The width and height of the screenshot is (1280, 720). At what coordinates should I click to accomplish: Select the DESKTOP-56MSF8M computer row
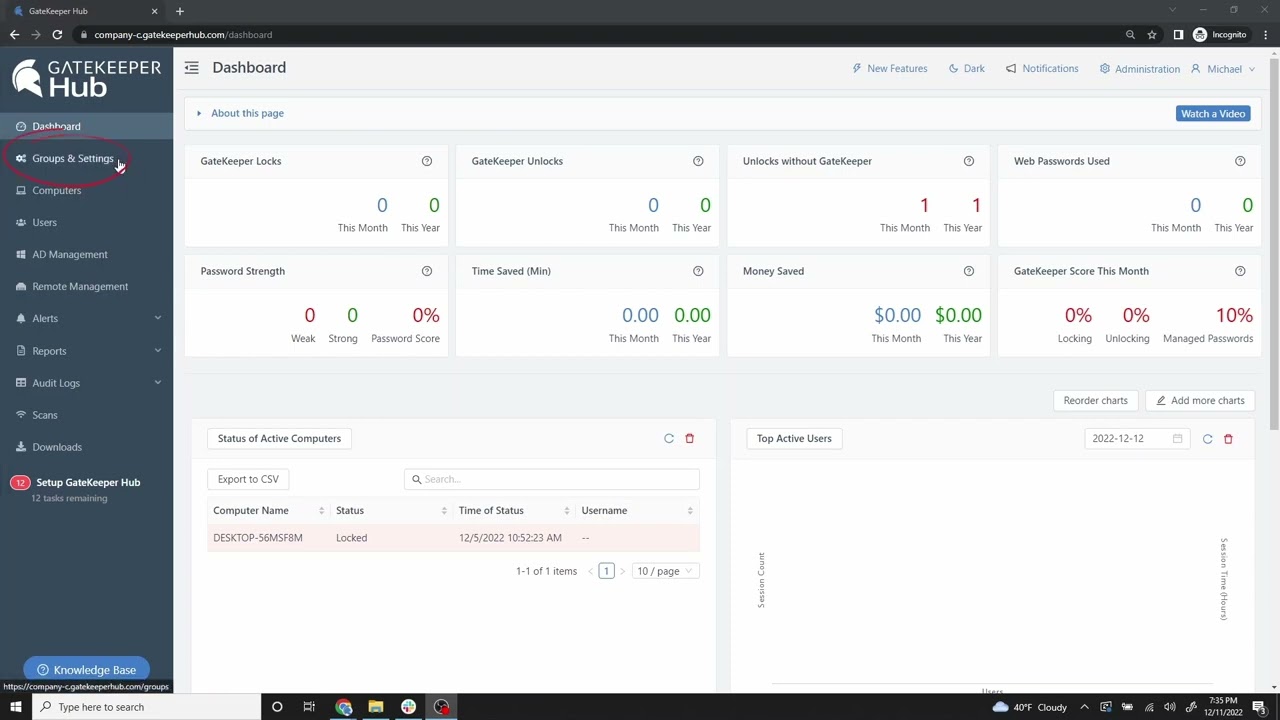point(453,538)
